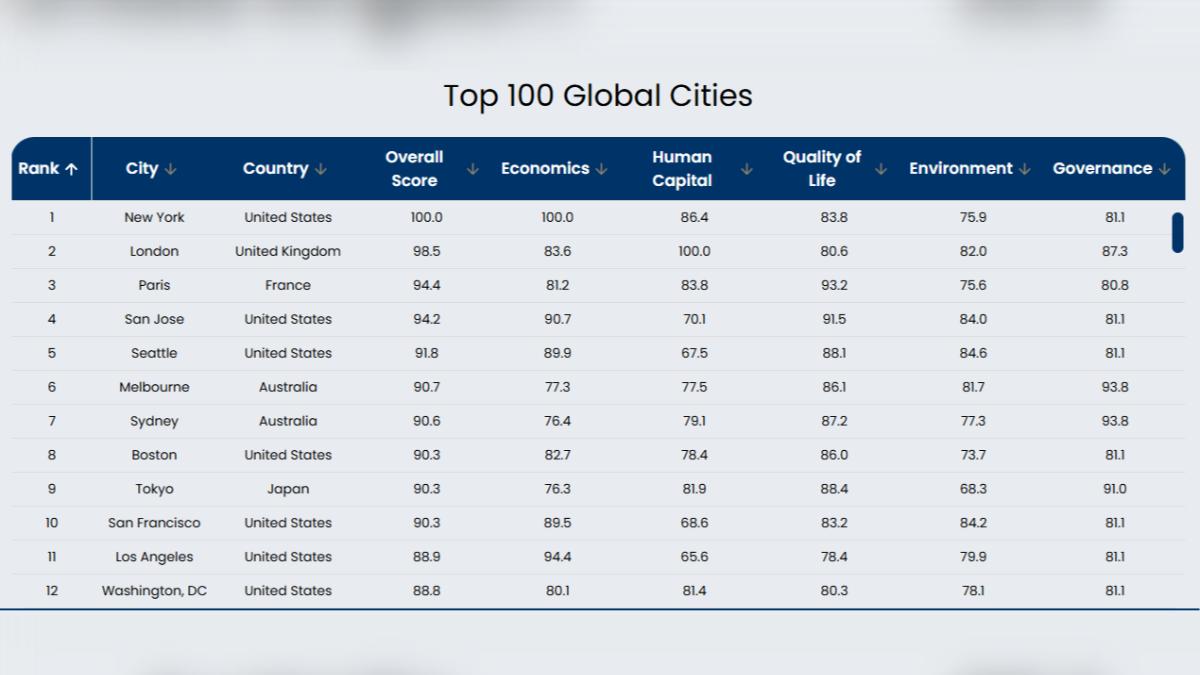The height and width of the screenshot is (675, 1200).
Task: Click the Economics header label
Action: point(545,169)
